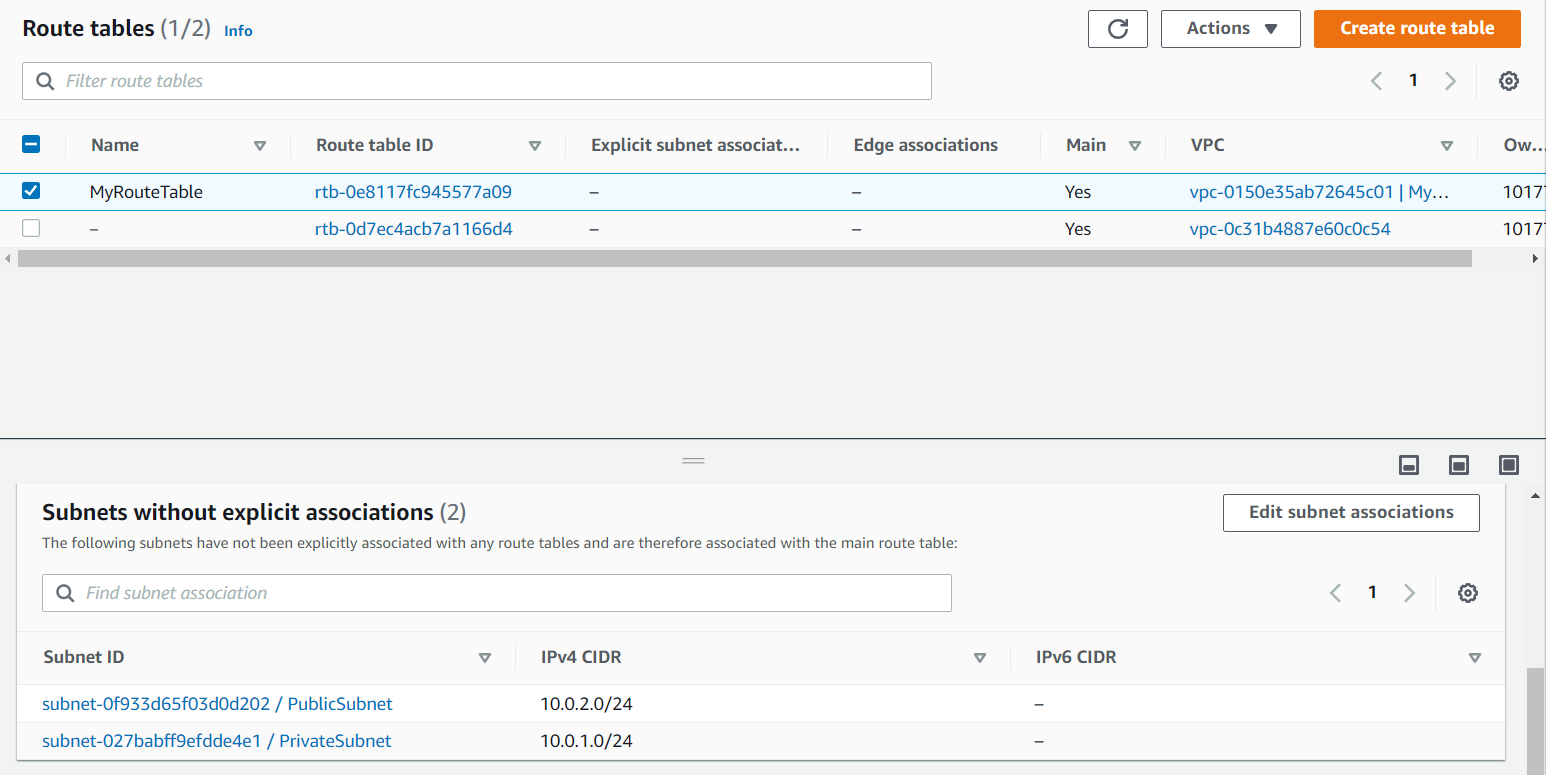Sort by the VPC column header

(x=1446, y=146)
